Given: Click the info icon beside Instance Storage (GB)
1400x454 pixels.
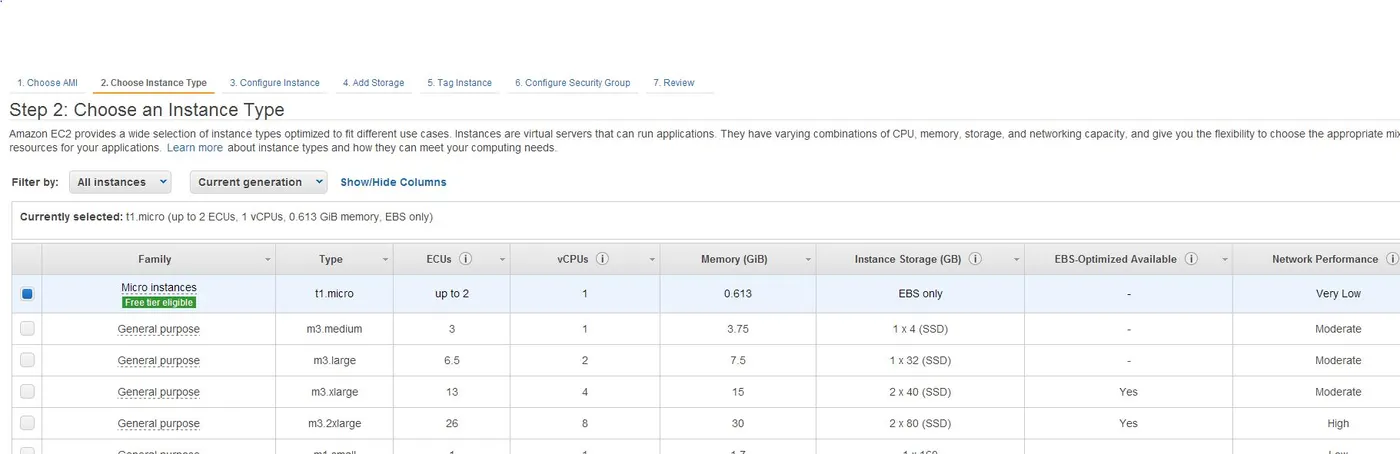Looking at the screenshot, I should pos(975,259).
